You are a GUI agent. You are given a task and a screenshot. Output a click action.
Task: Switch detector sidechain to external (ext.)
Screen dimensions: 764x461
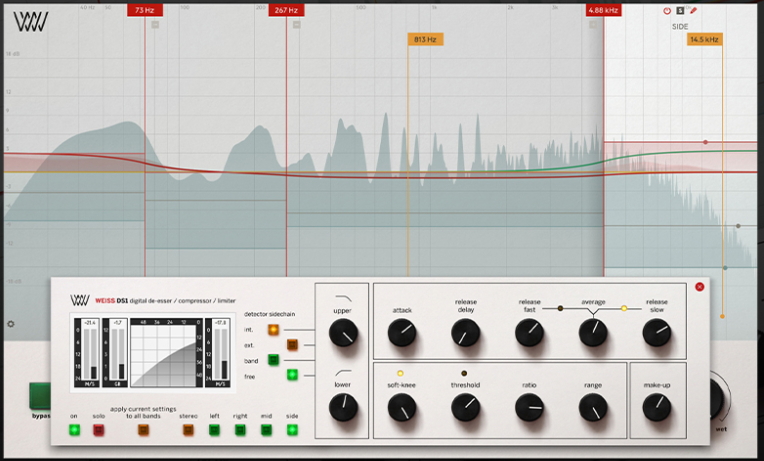[x=292, y=344]
